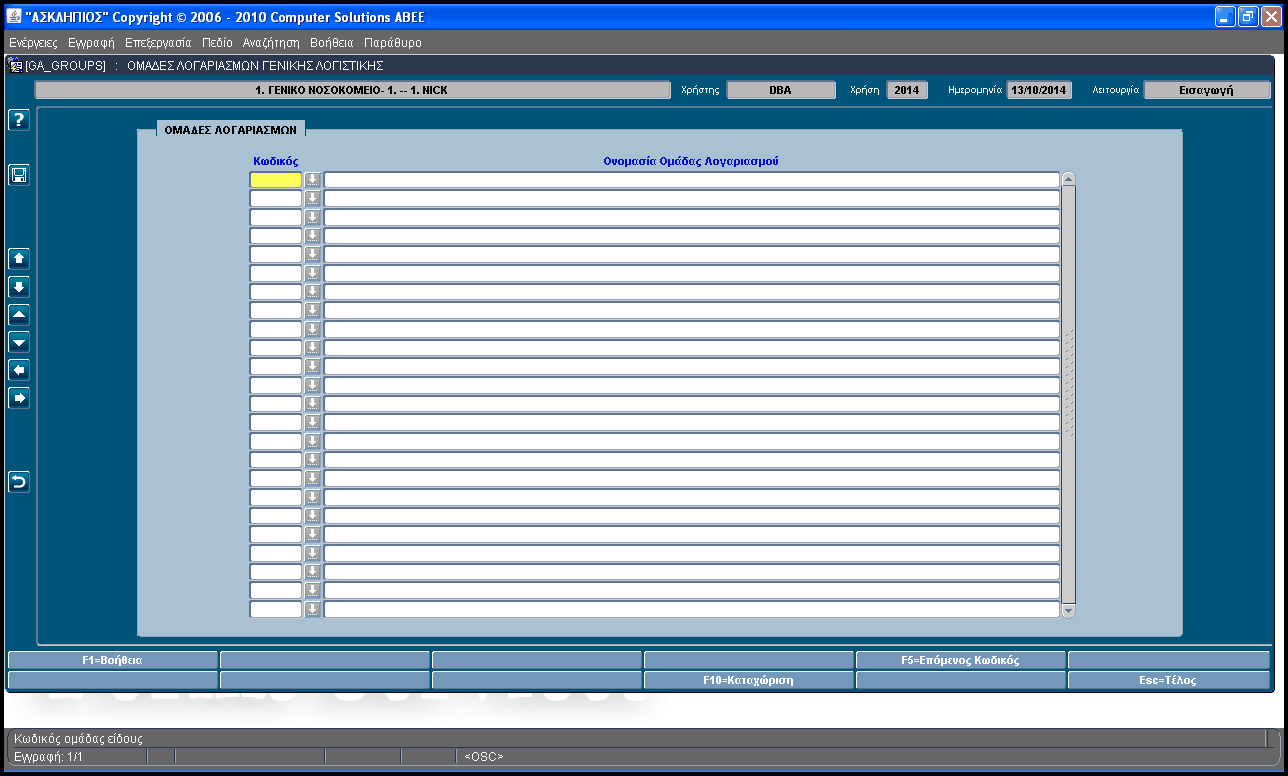The image size is (1288, 776).
Task: Focus the yellow Κωδικός field in the first row
Action: 275,179
